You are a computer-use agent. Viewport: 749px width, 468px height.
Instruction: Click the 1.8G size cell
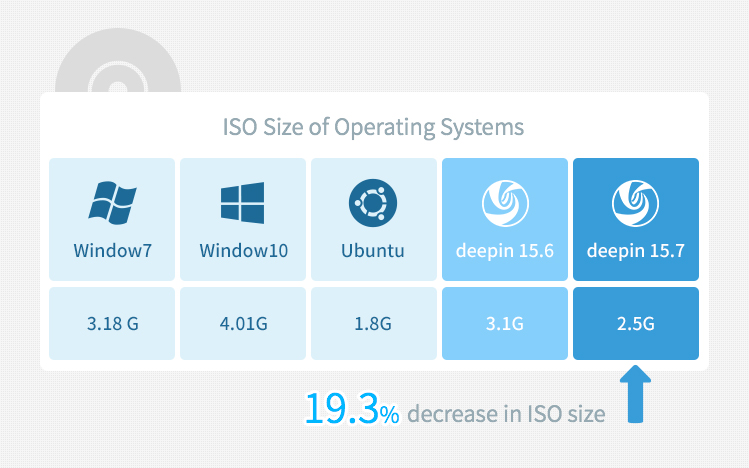(x=374, y=323)
